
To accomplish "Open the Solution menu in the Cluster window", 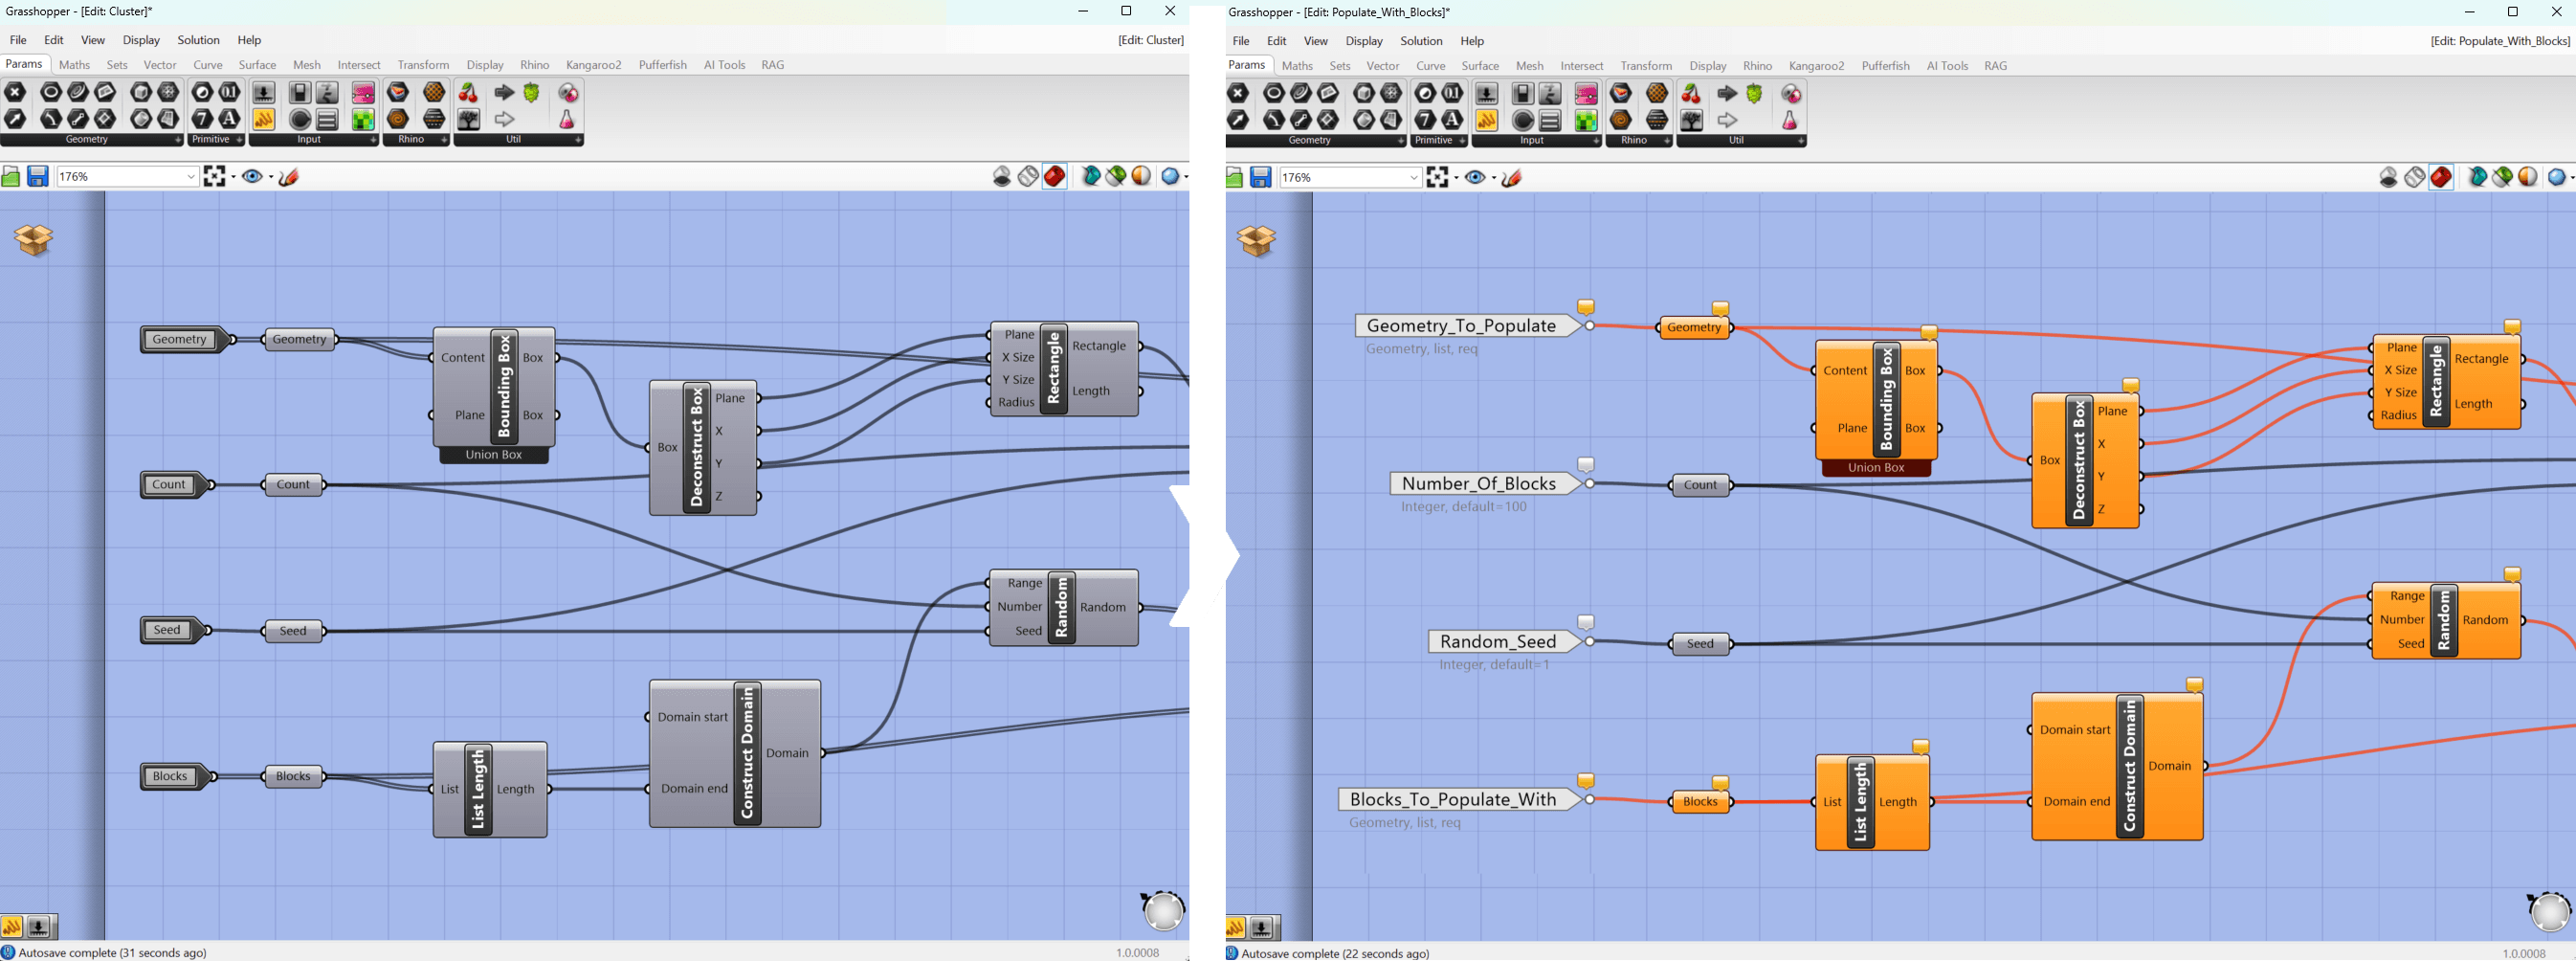I will pos(198,40).
